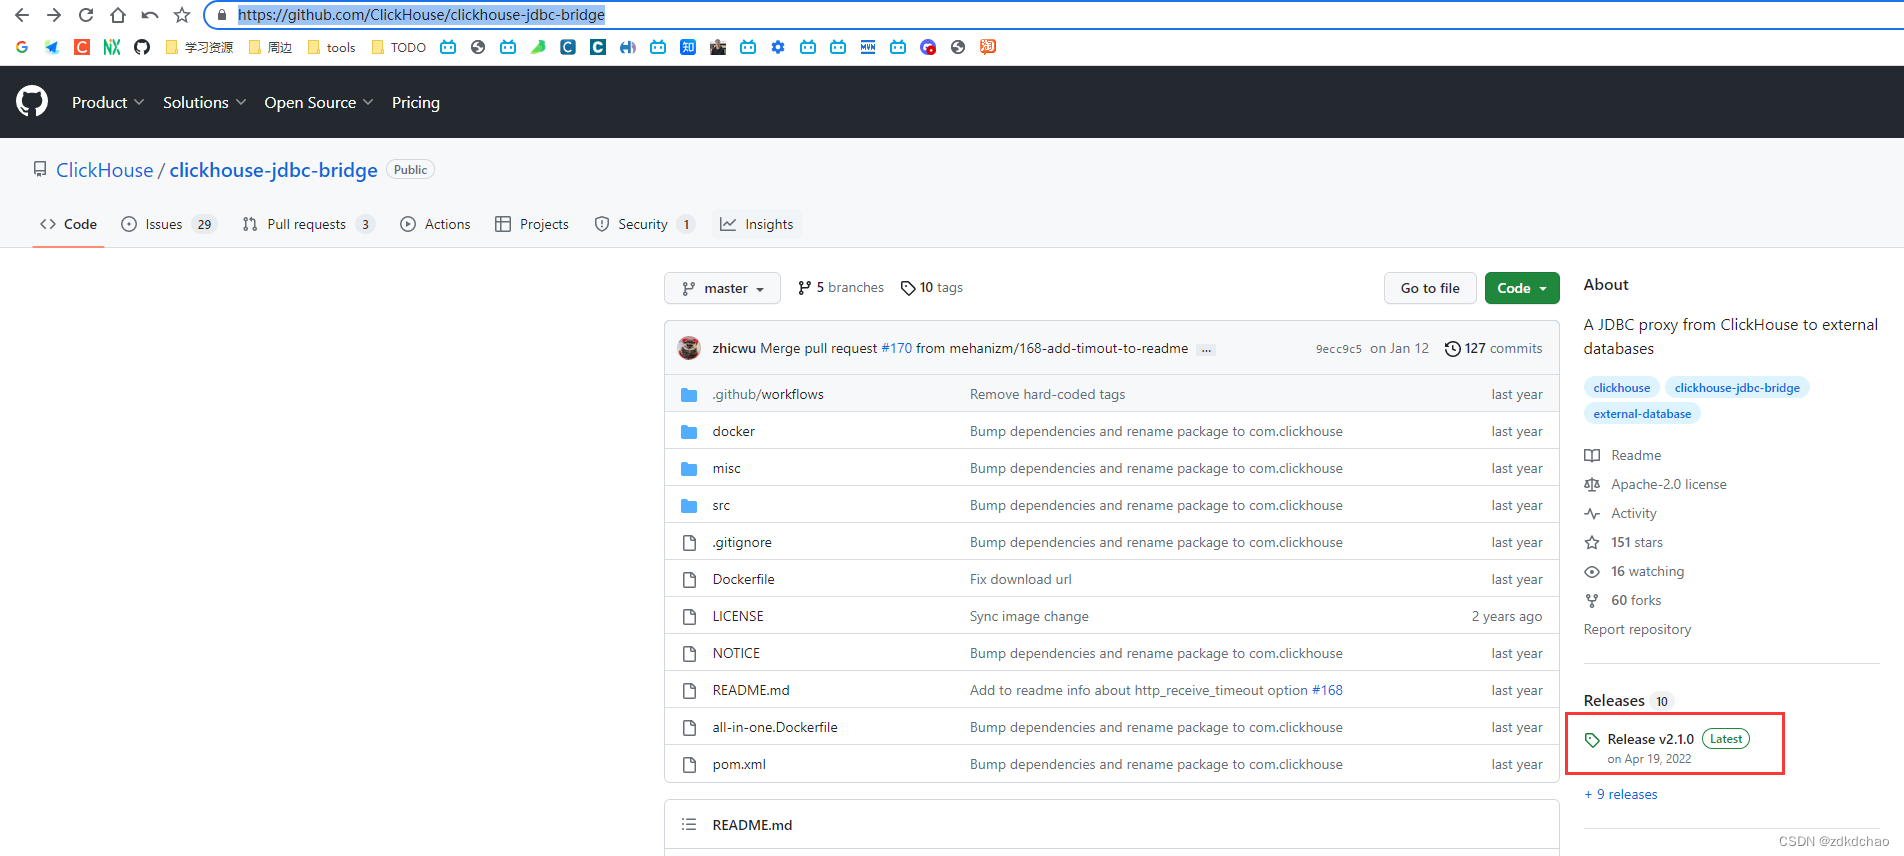1904x856 pixels.
Task: Open the Google bookmark icon
Action: 22,47
